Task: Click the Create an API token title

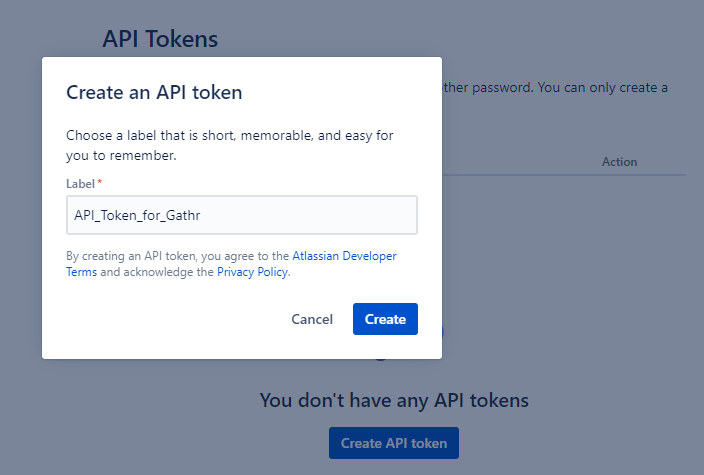Action: (154, 92)
